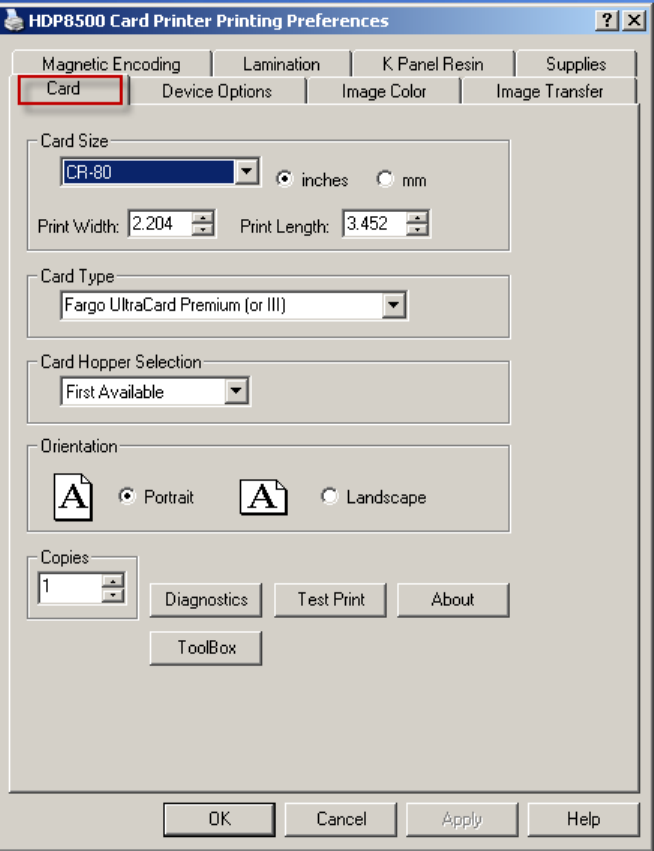Open the Supplies tab
Image resolution: width=654 pixels, height=851 pixels.
(x=576, y=64)
